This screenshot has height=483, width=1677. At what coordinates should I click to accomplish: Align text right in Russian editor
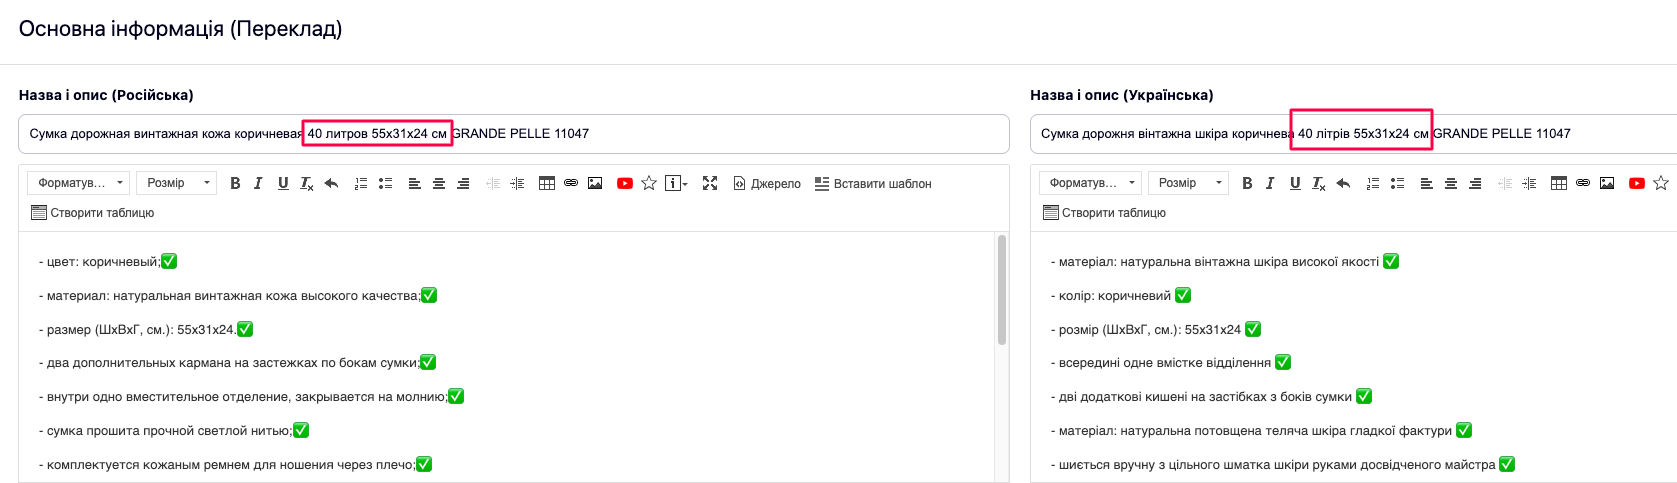pos(463,183)
